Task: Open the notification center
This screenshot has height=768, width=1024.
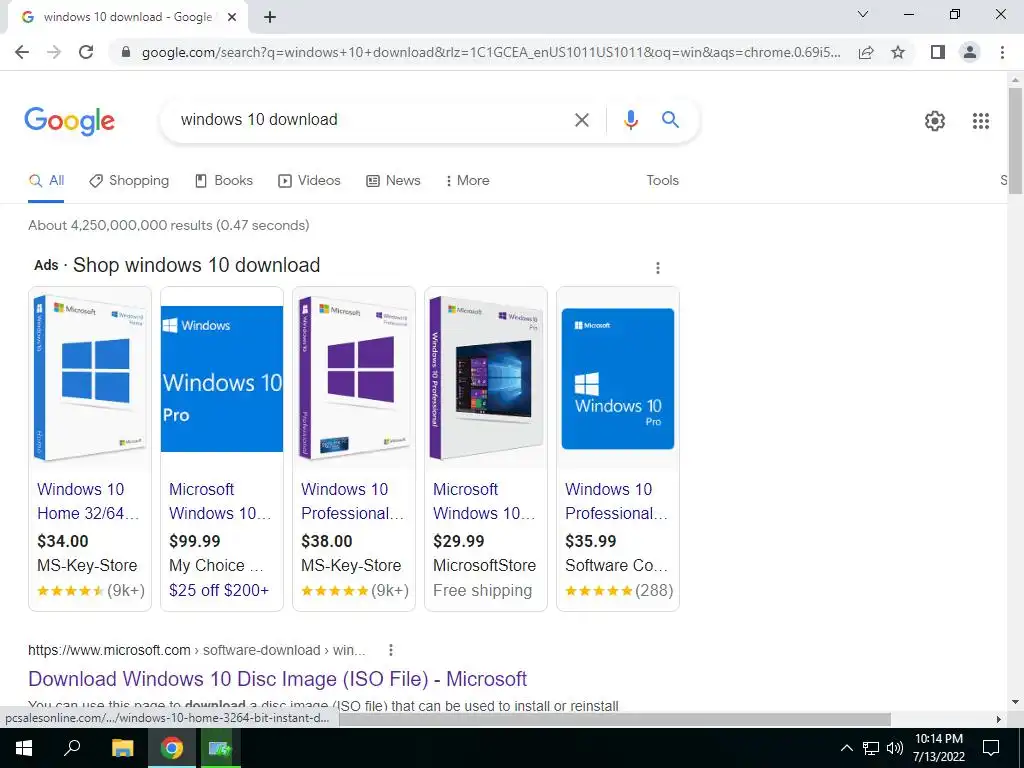Action: click(991, 748)
